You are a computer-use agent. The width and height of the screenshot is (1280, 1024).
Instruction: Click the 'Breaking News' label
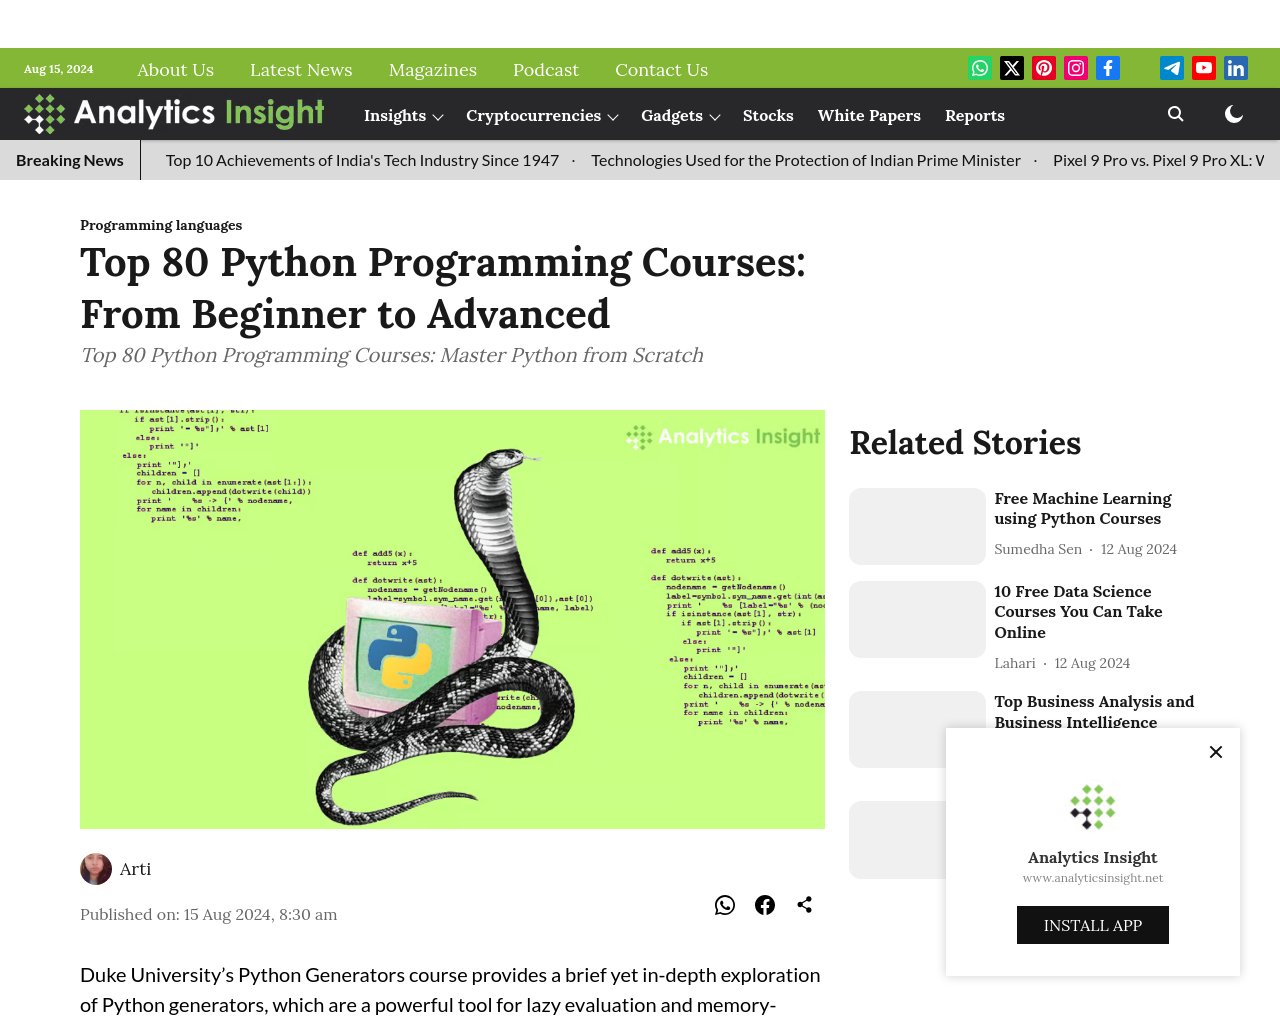[x=70, y=160]
